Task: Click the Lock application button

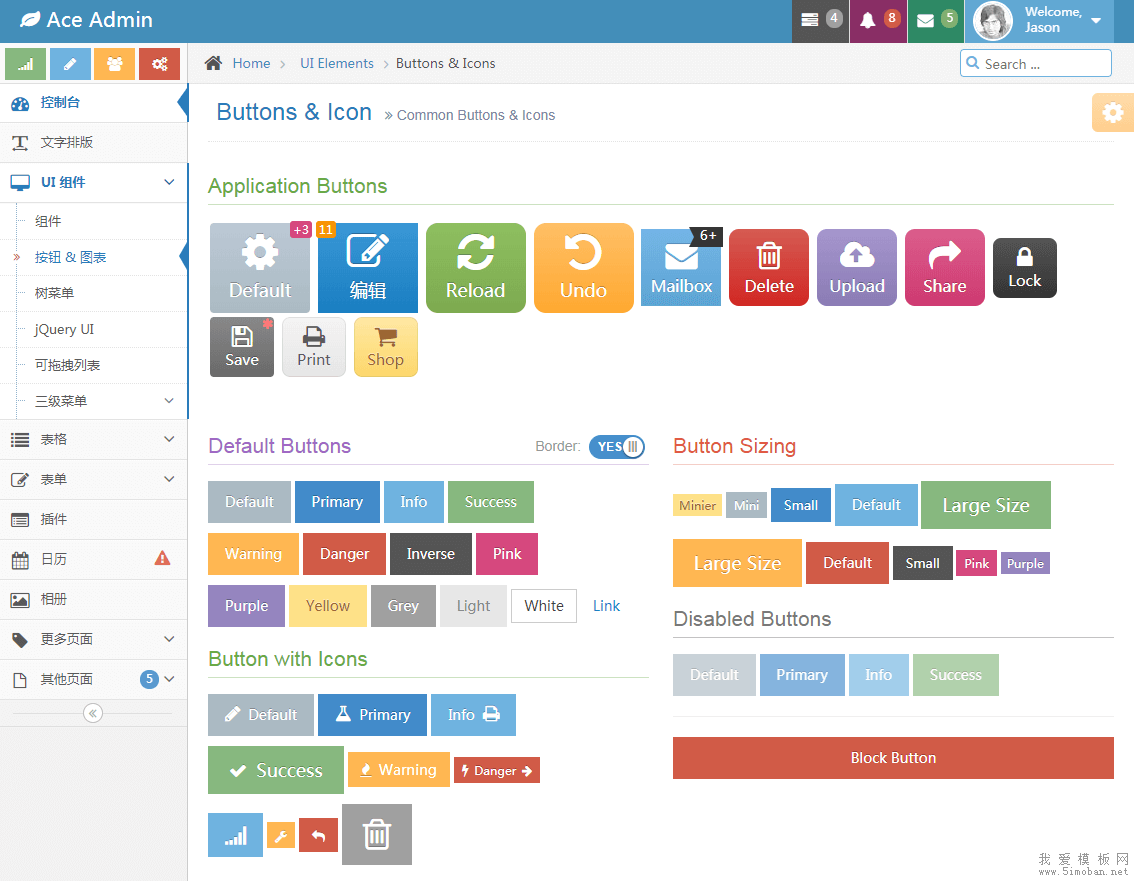Action: tap(1024, 268)
